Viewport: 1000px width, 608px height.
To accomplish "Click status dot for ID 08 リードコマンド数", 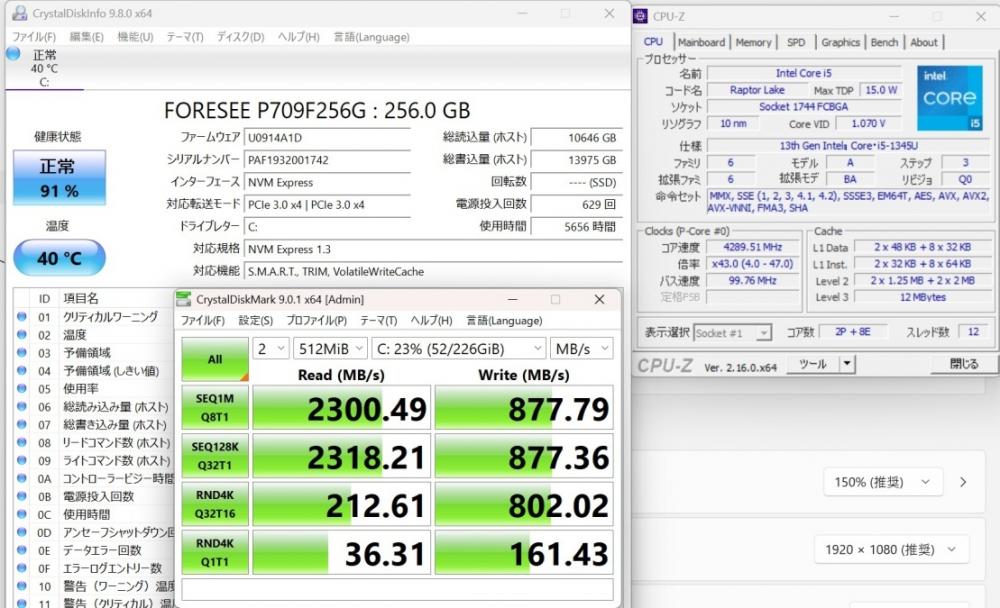I will click(x=22, y=442).
